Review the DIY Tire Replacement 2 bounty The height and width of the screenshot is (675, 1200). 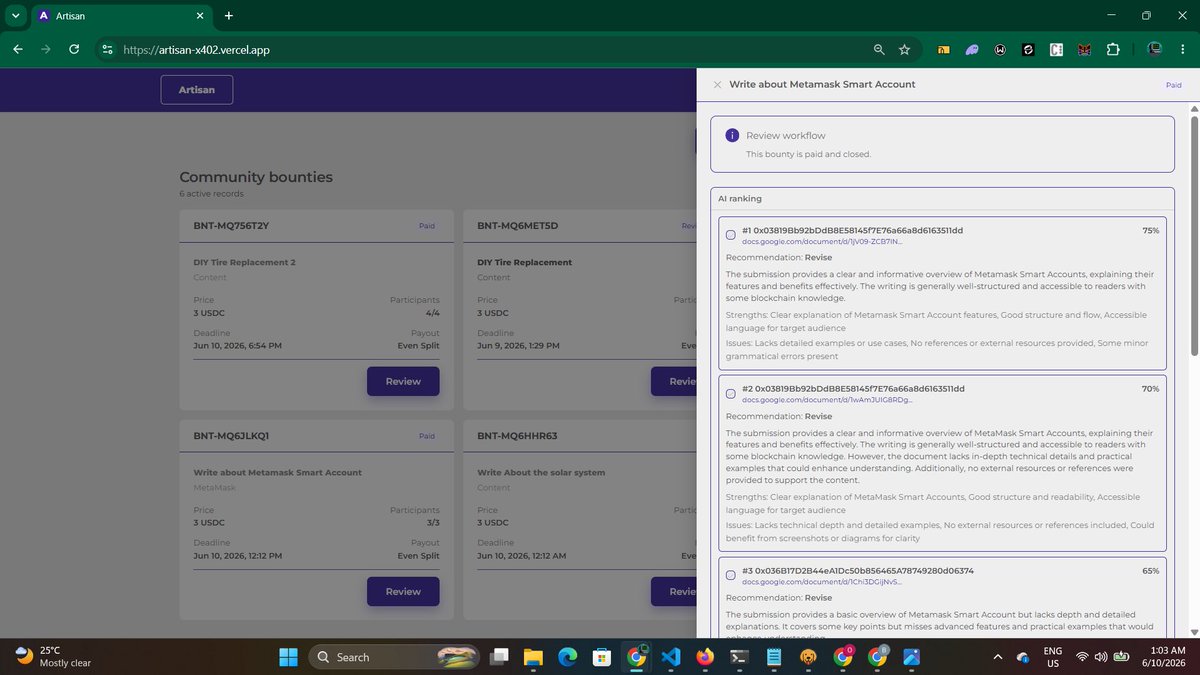point(403,381)
